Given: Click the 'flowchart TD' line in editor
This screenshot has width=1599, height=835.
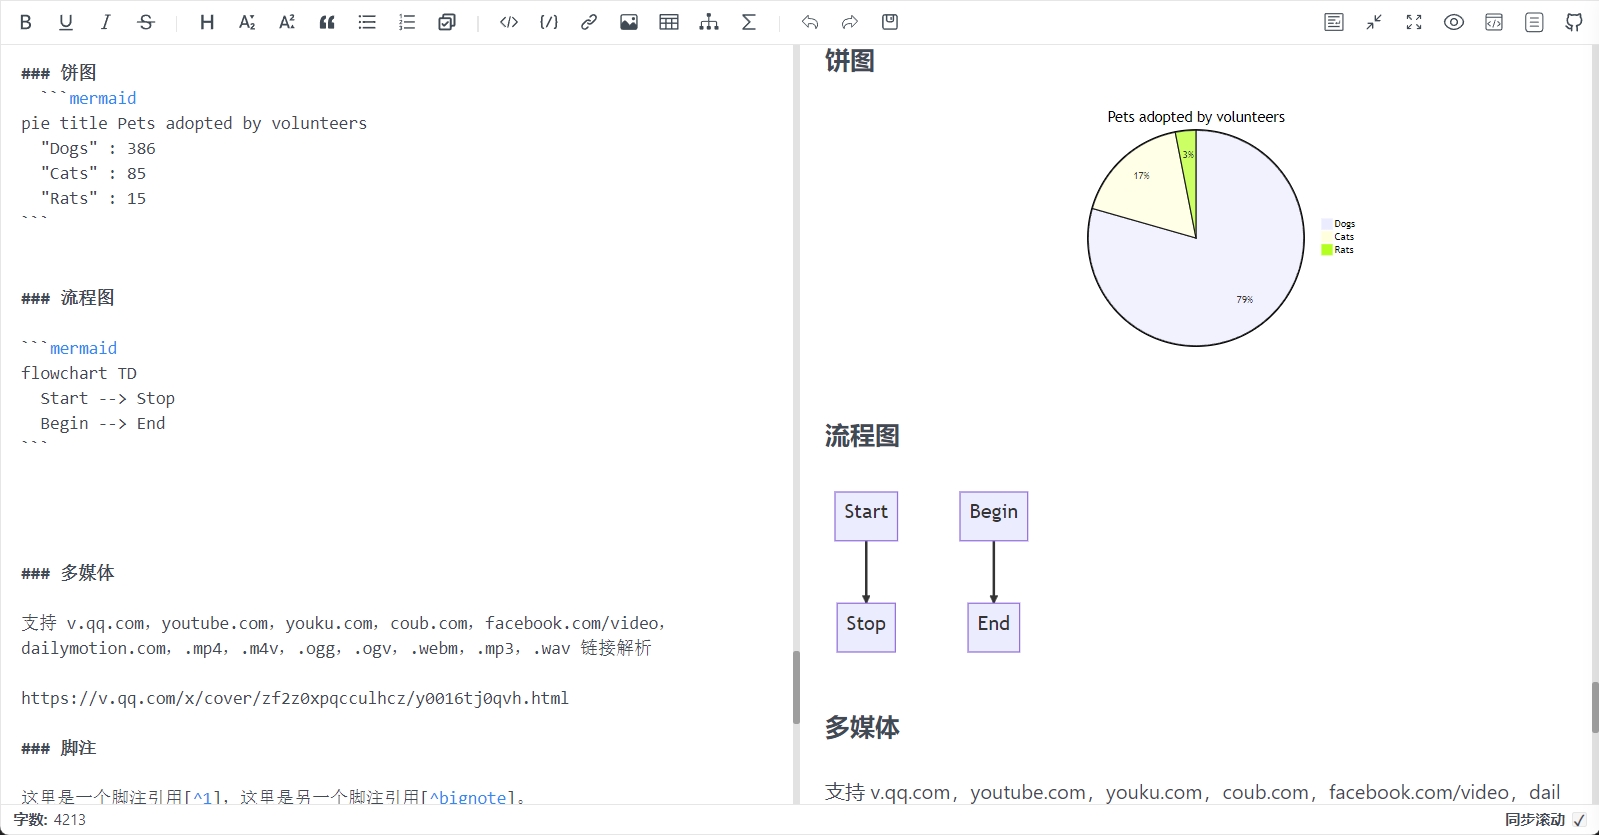Looking at the screenshot, I should point(79,373).
